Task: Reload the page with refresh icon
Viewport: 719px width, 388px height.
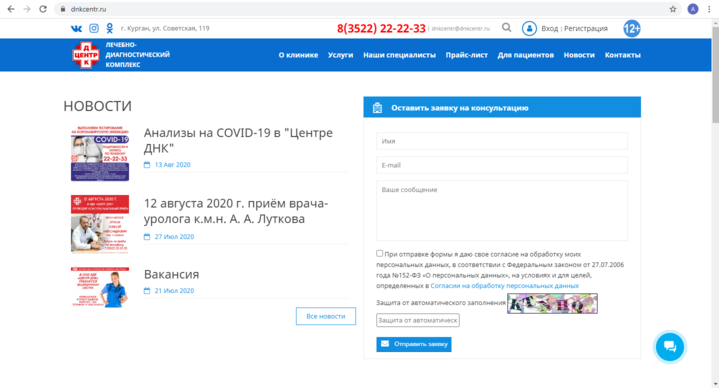Action: click(x=43, y=9)
